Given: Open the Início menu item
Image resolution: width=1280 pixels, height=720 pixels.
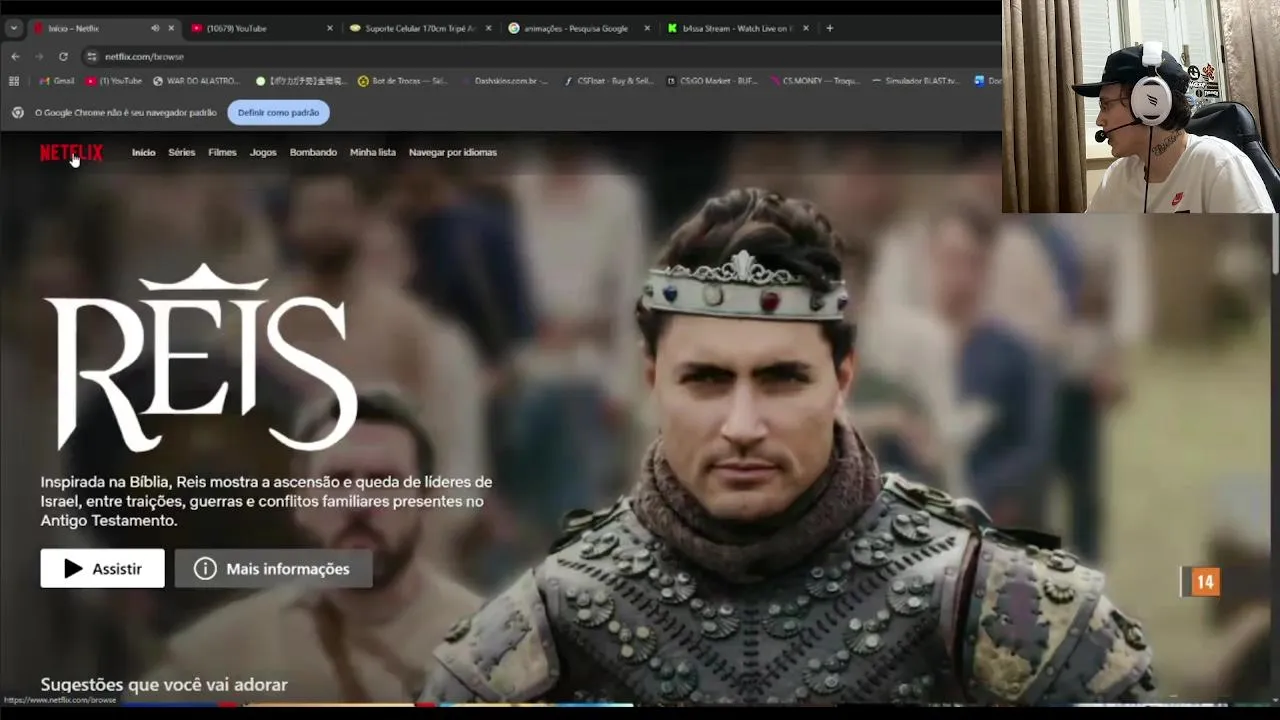Looking at the screenshot, I should pos(144,153).
